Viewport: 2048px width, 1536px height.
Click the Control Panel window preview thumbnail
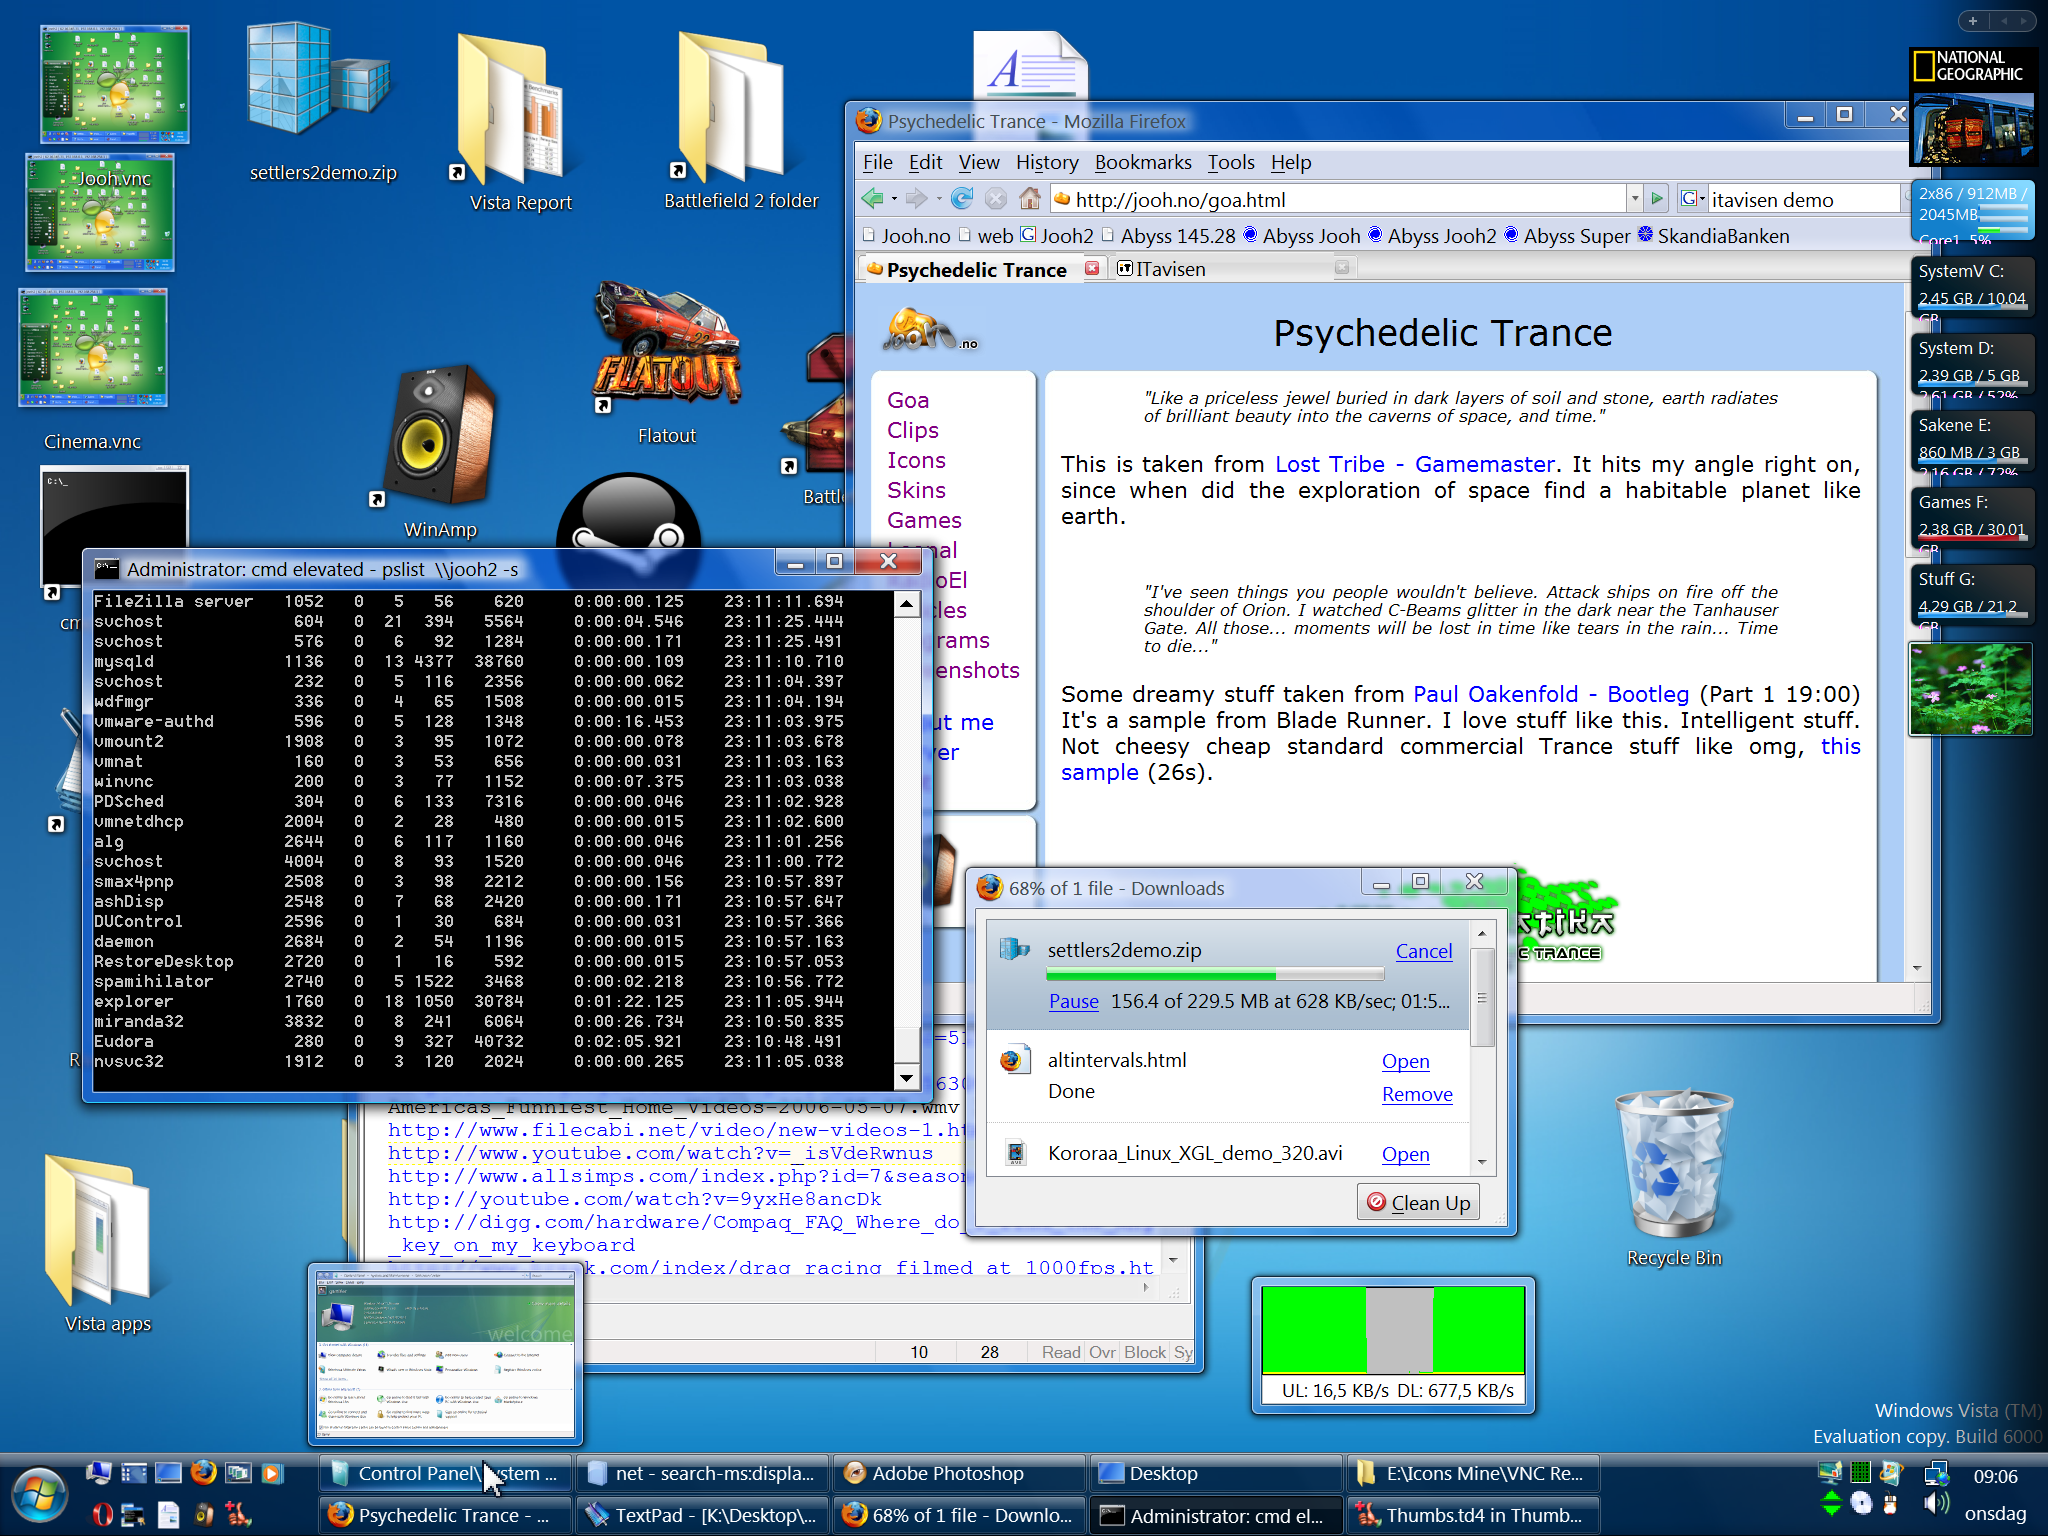pos(446,1354)
